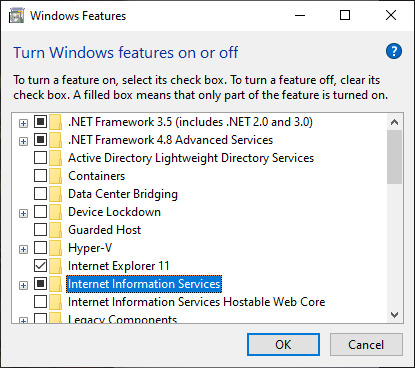Click folder icon beside .NET Framework 4.8
415x368 pixels.
[x=55, y=140]
